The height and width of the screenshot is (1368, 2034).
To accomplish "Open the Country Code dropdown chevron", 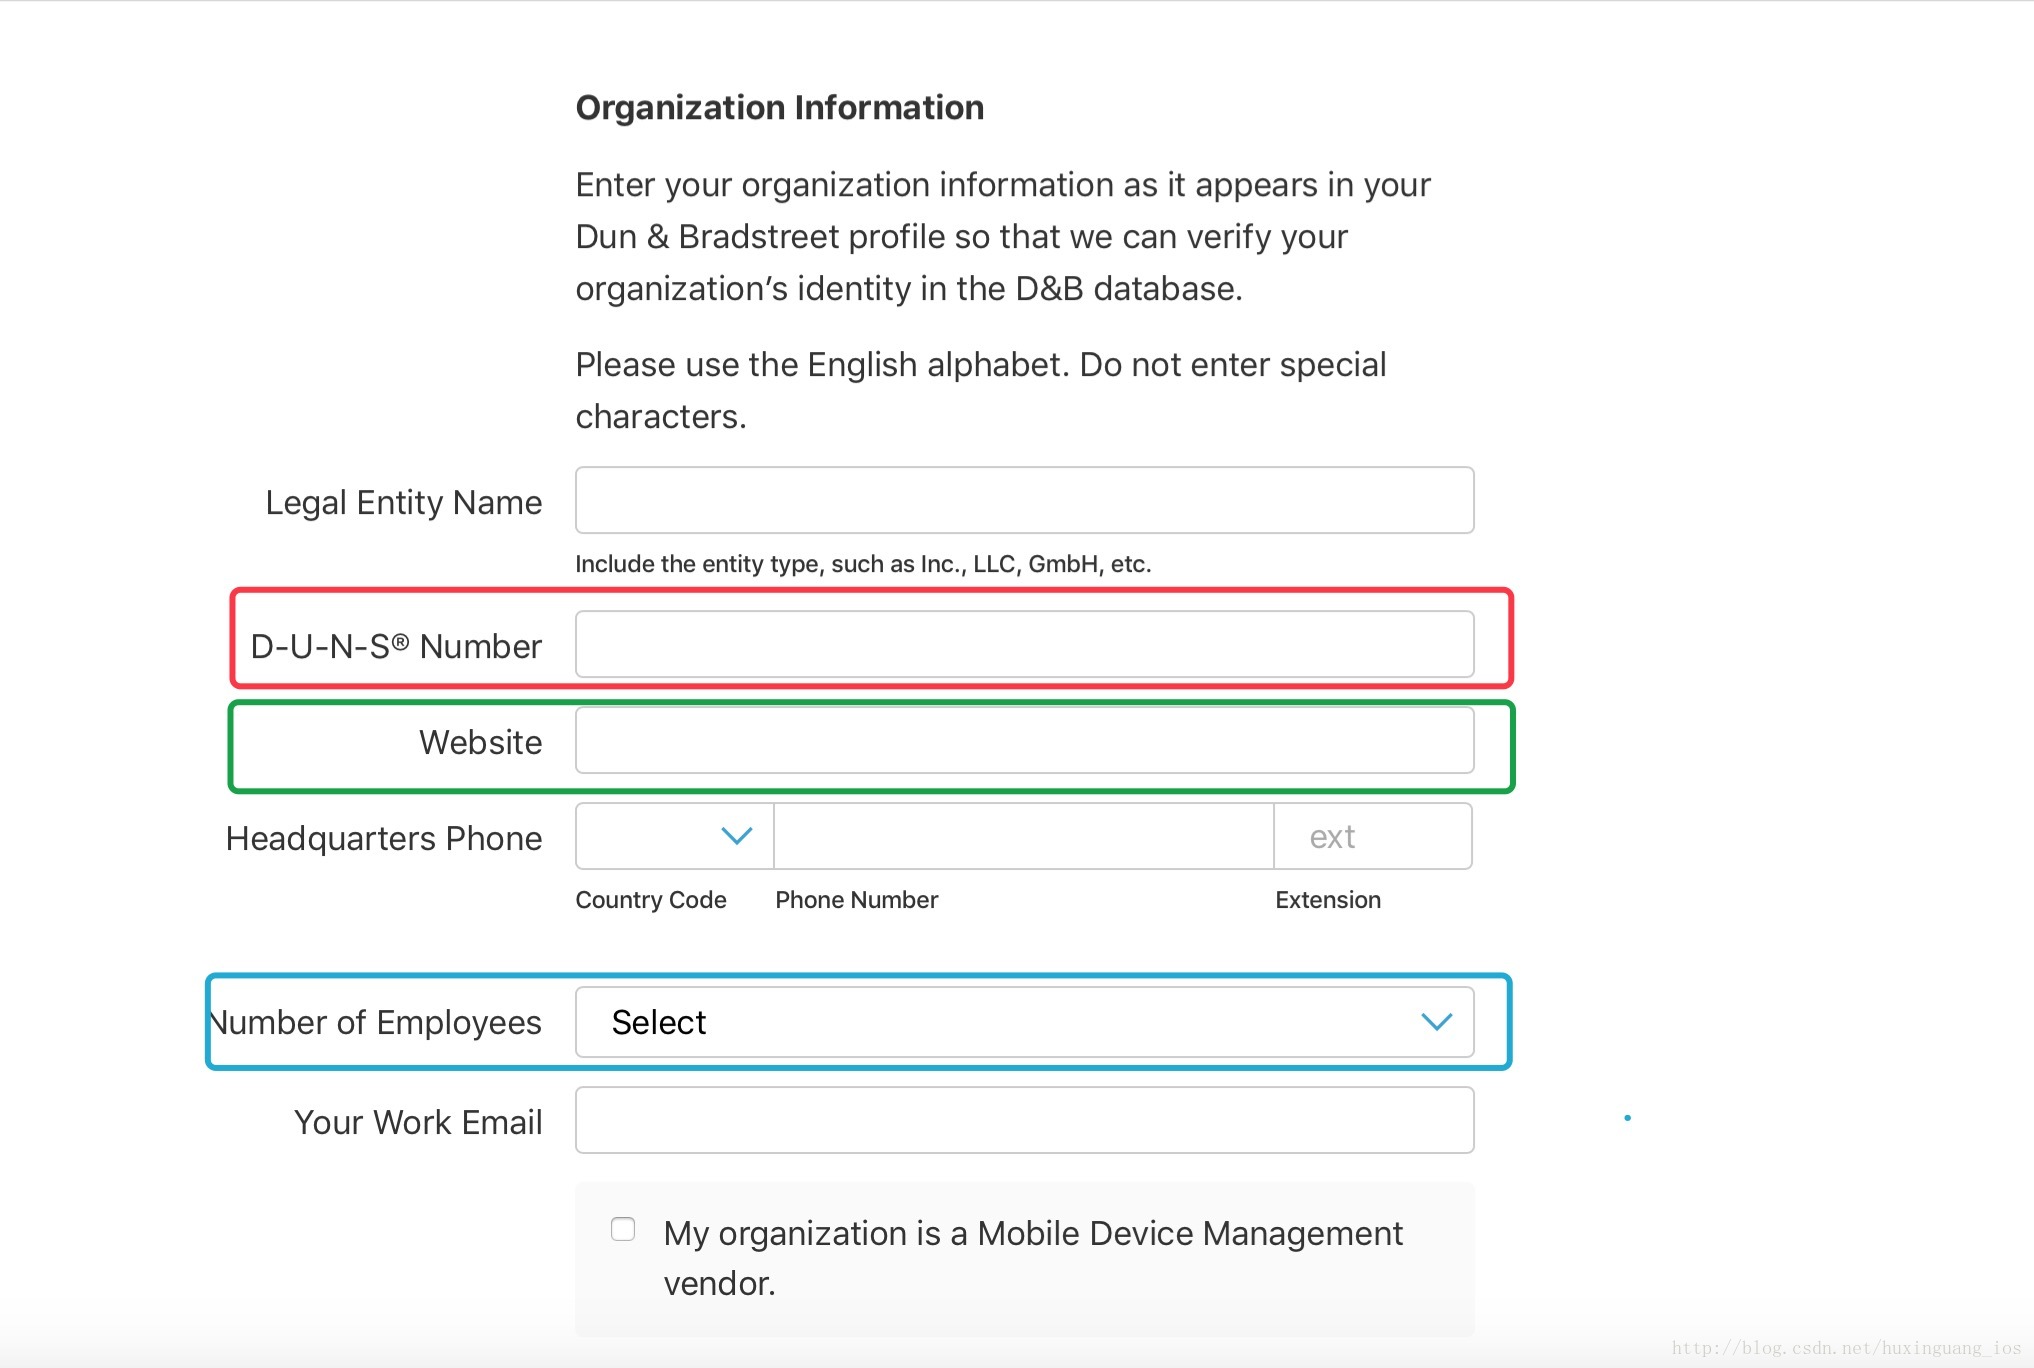I will [736, 836].
